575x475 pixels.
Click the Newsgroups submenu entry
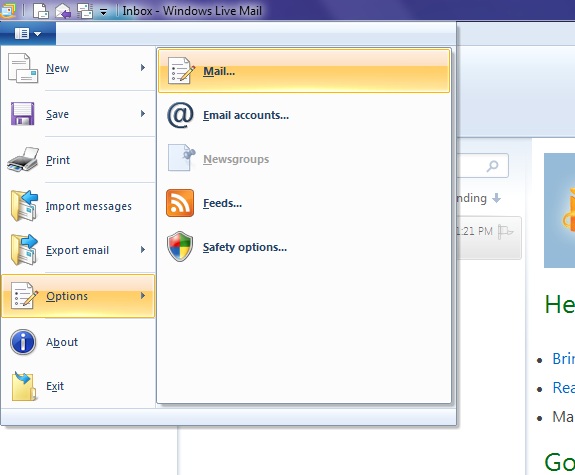coord(304,159)
